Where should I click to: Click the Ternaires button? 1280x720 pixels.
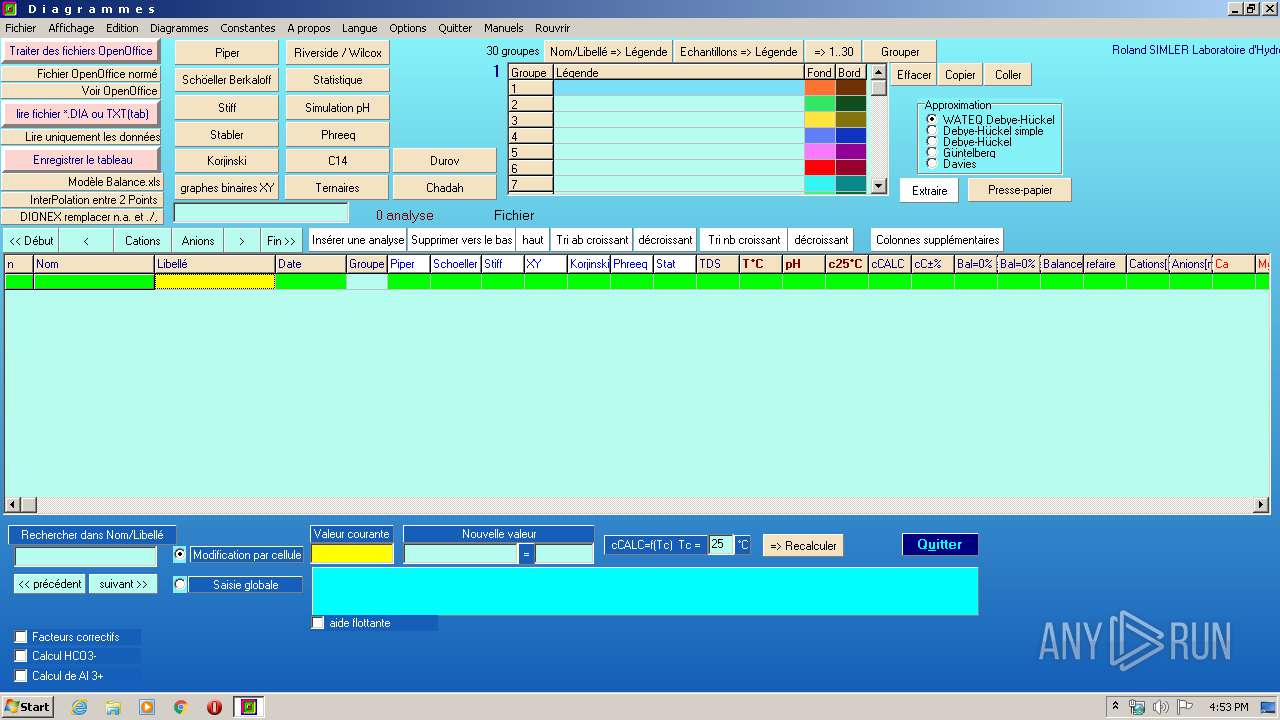(338, 187)
